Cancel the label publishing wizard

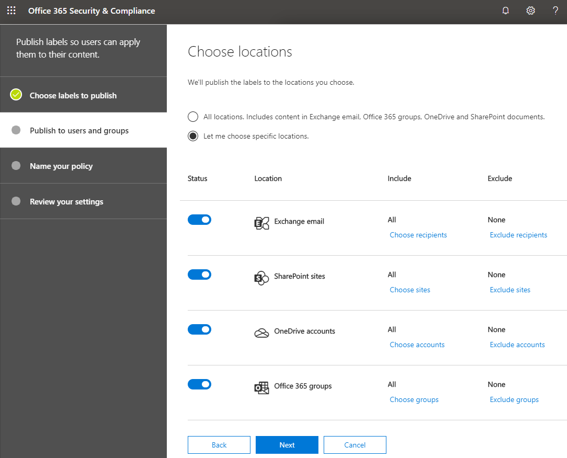point(355,445)
